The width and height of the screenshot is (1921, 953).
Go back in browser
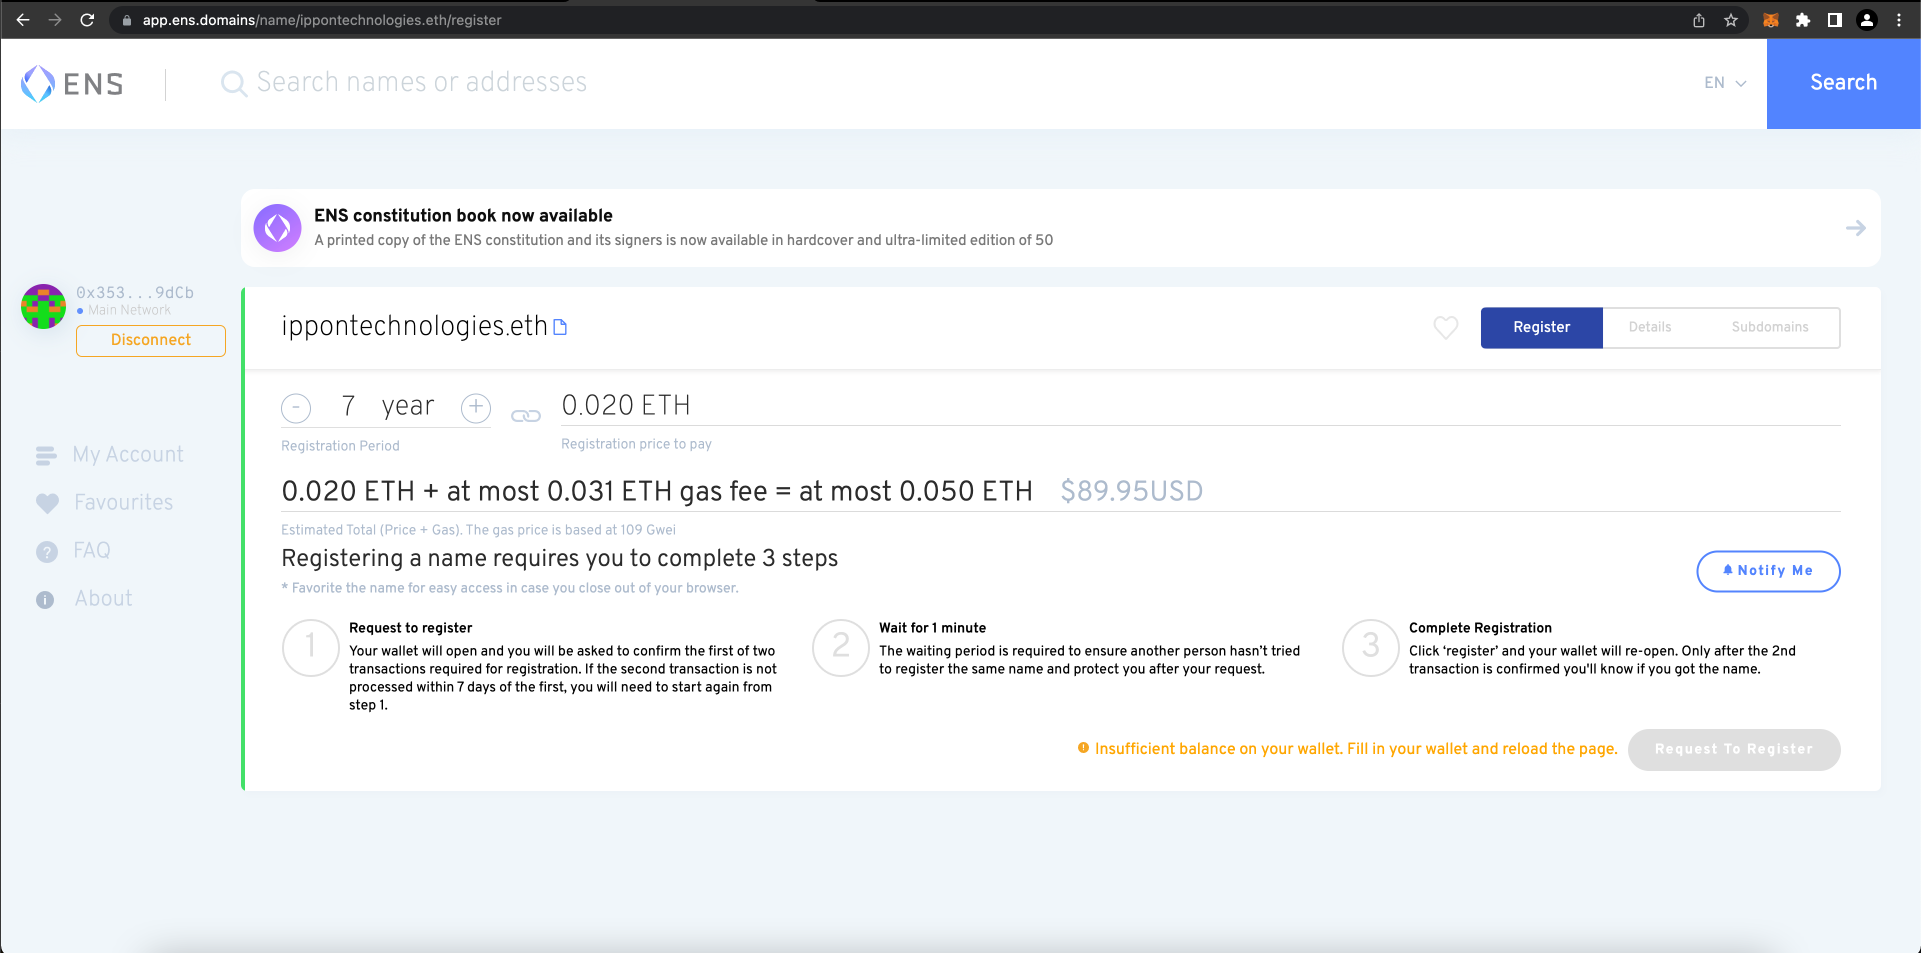[x=23, y=20]
